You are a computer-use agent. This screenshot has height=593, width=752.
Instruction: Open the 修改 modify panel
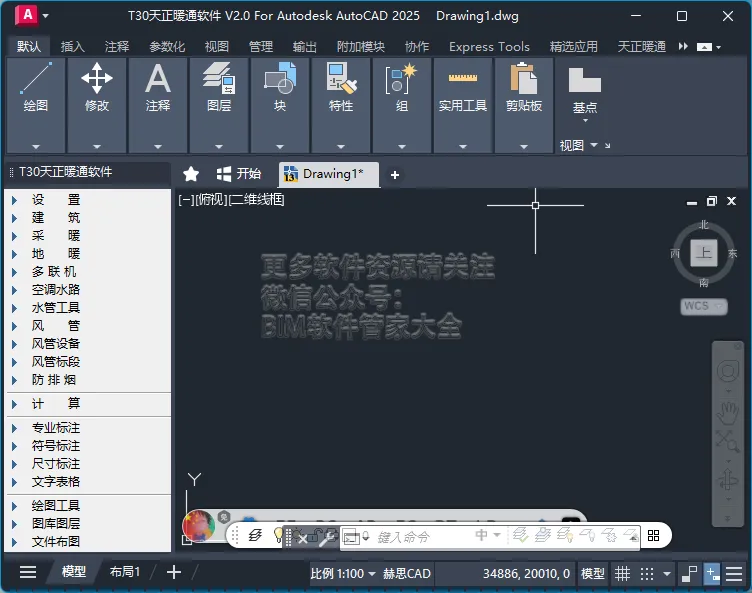click(x=97, y=105)
